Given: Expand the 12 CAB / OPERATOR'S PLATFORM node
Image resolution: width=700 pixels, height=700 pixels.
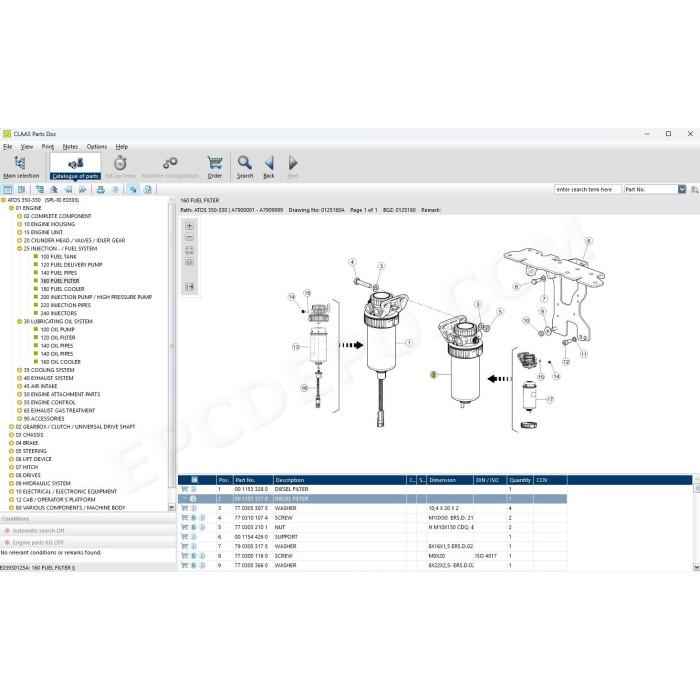Looking at the screenshot, I should click(x=12, y=500).
